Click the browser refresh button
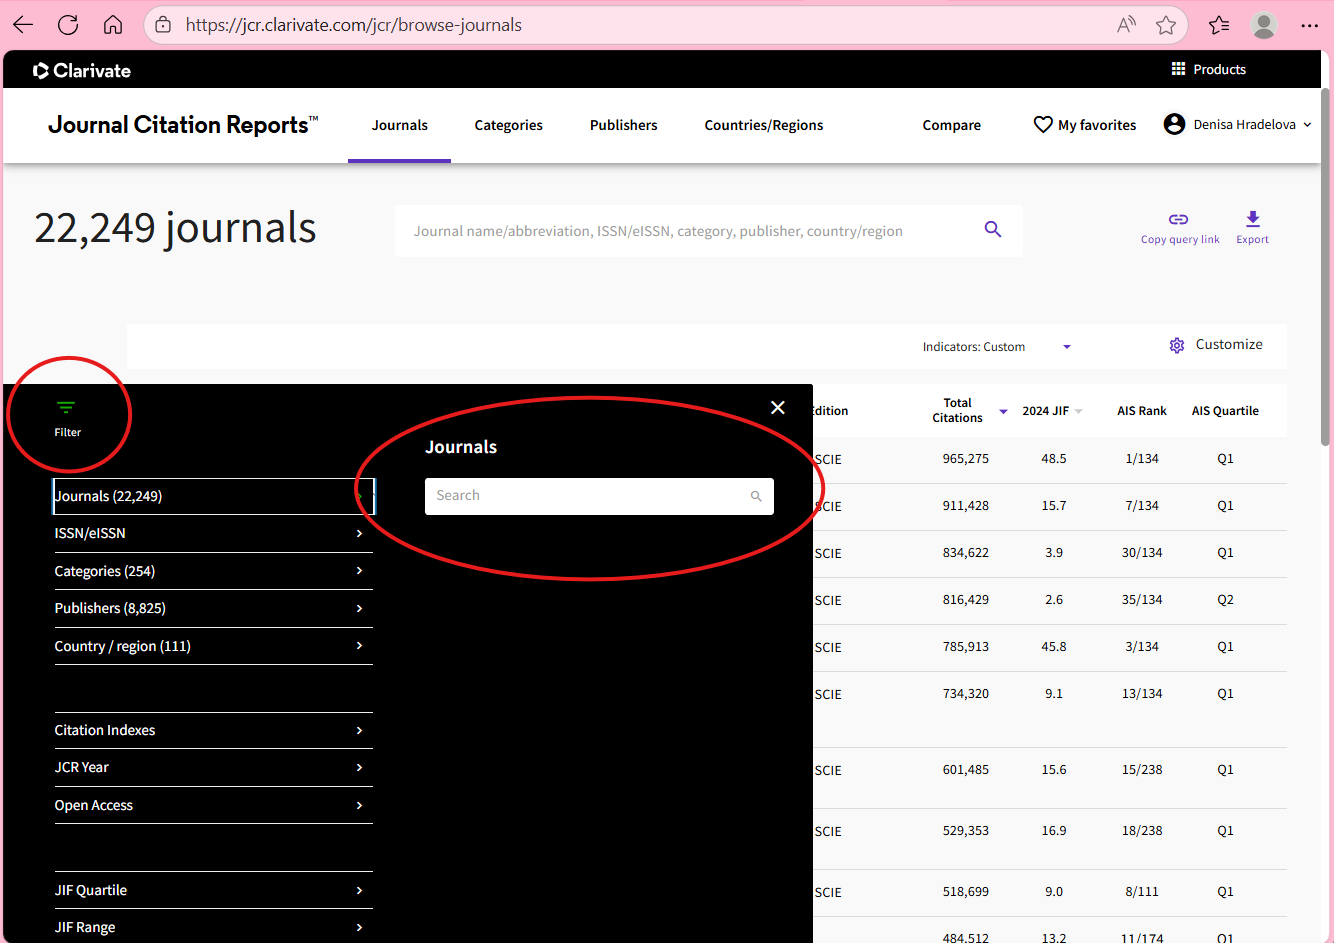This screenshot has height=943, width=1334. click(x=68, y=25)
